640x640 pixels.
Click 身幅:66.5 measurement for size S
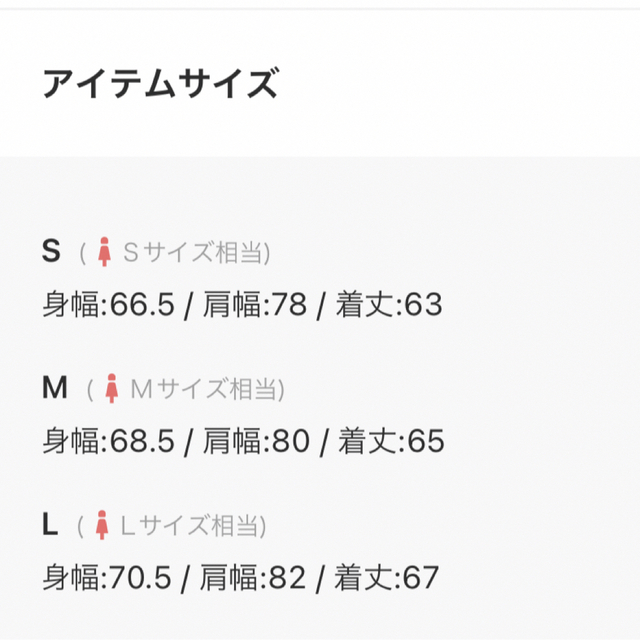109,304
